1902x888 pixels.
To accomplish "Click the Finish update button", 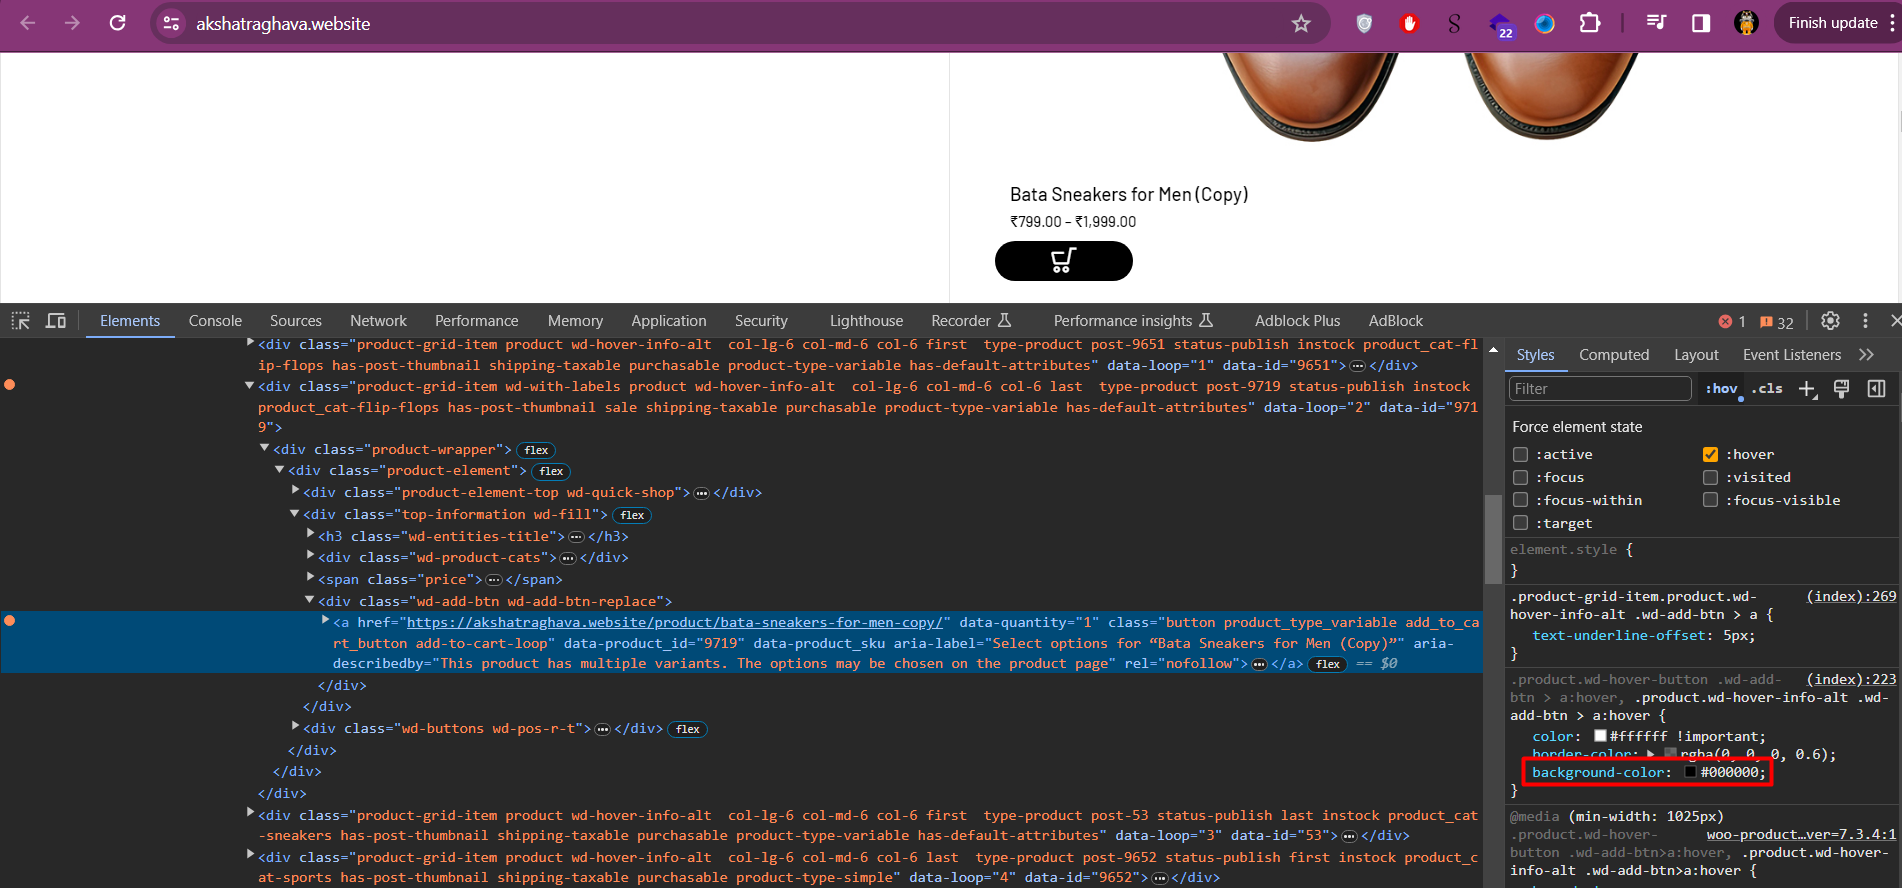I will (1833, 23).
